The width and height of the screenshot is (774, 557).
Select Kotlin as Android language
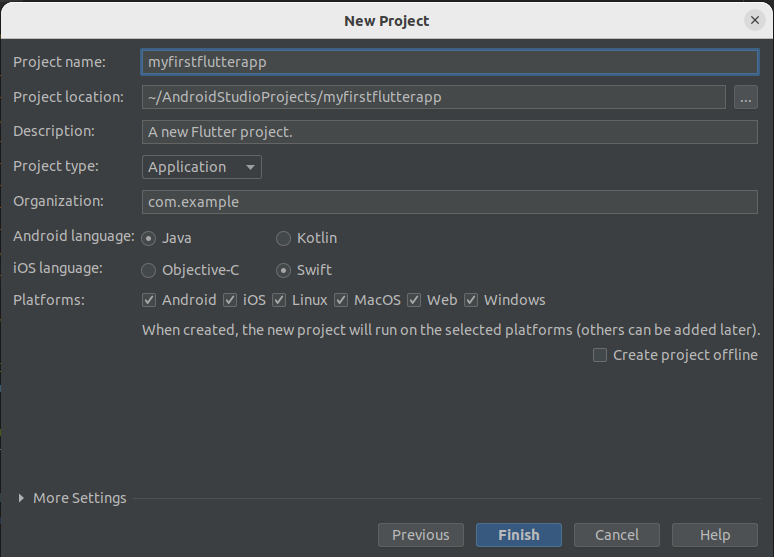click(x=284, y=238)
